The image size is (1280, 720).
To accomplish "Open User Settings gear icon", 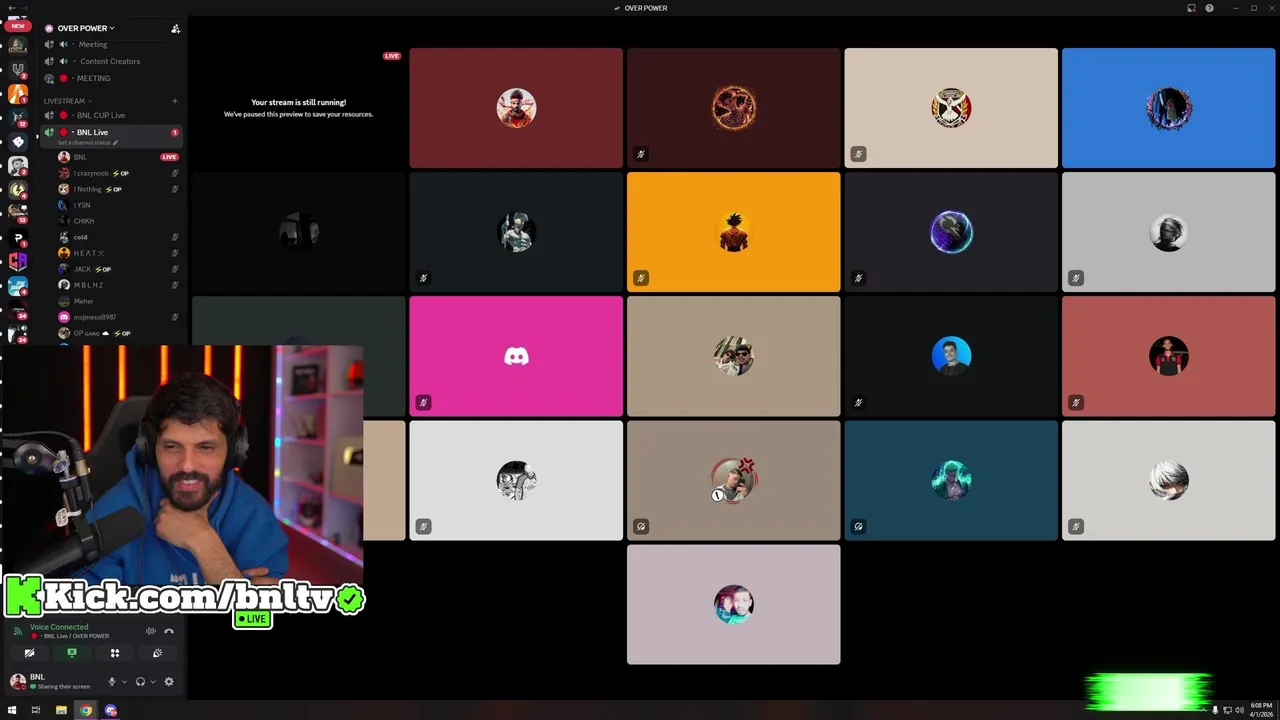I will click(169, 682).
